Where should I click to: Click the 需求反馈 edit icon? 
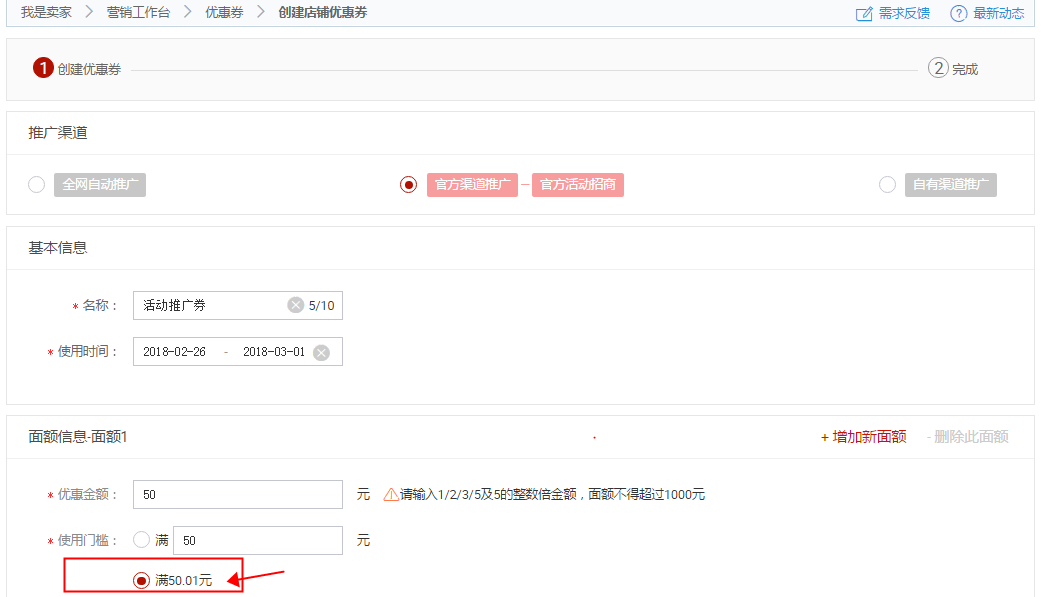[864, 13]
